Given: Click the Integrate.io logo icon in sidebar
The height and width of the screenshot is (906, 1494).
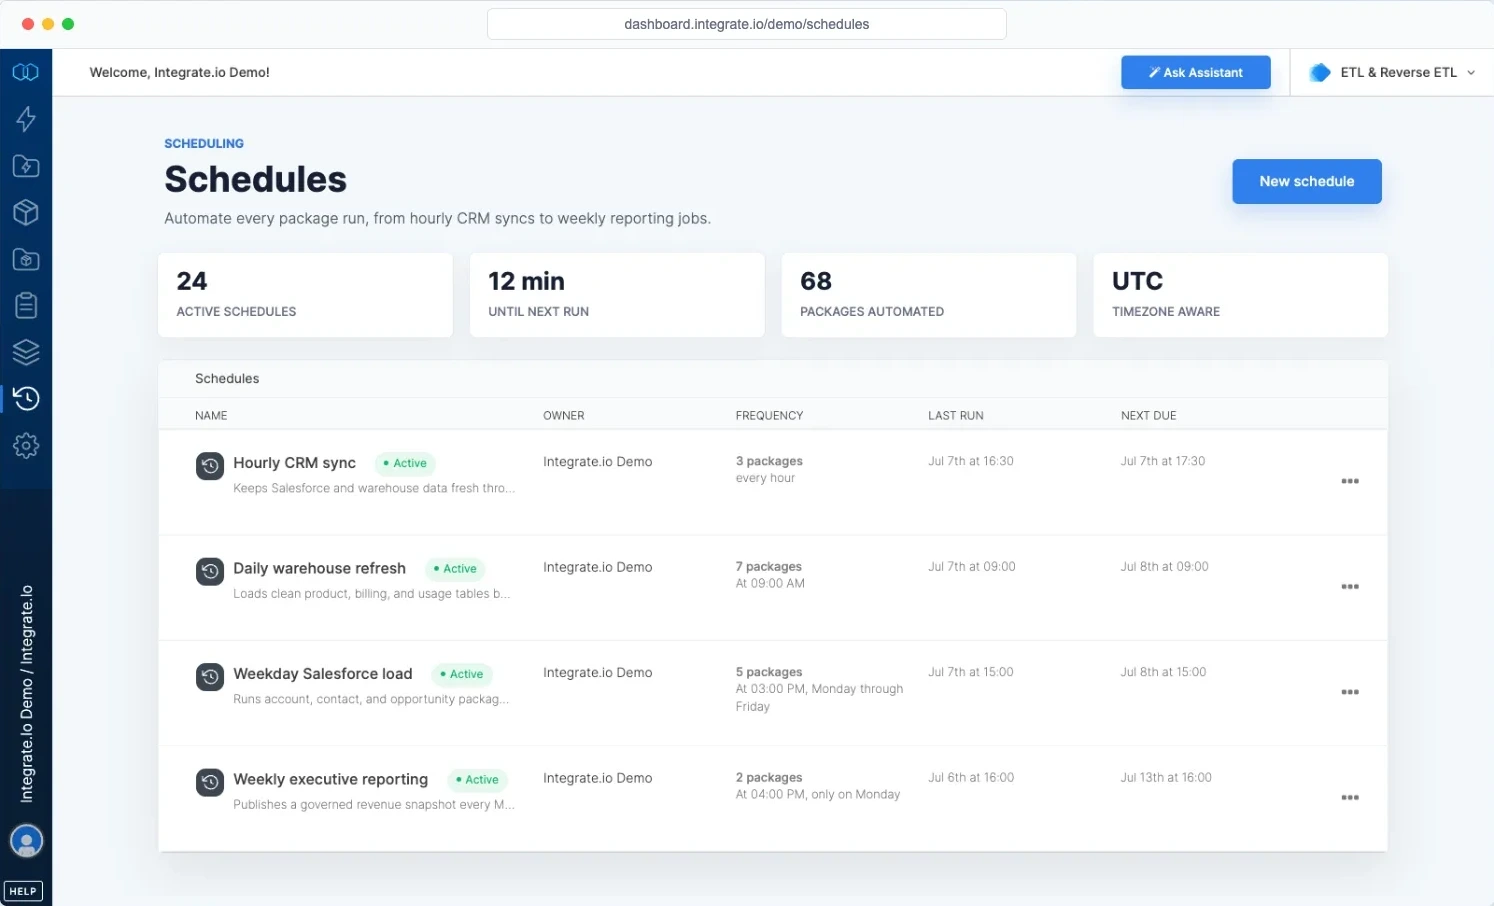Looking at the screenshot, I should click(x=26, y=72).
